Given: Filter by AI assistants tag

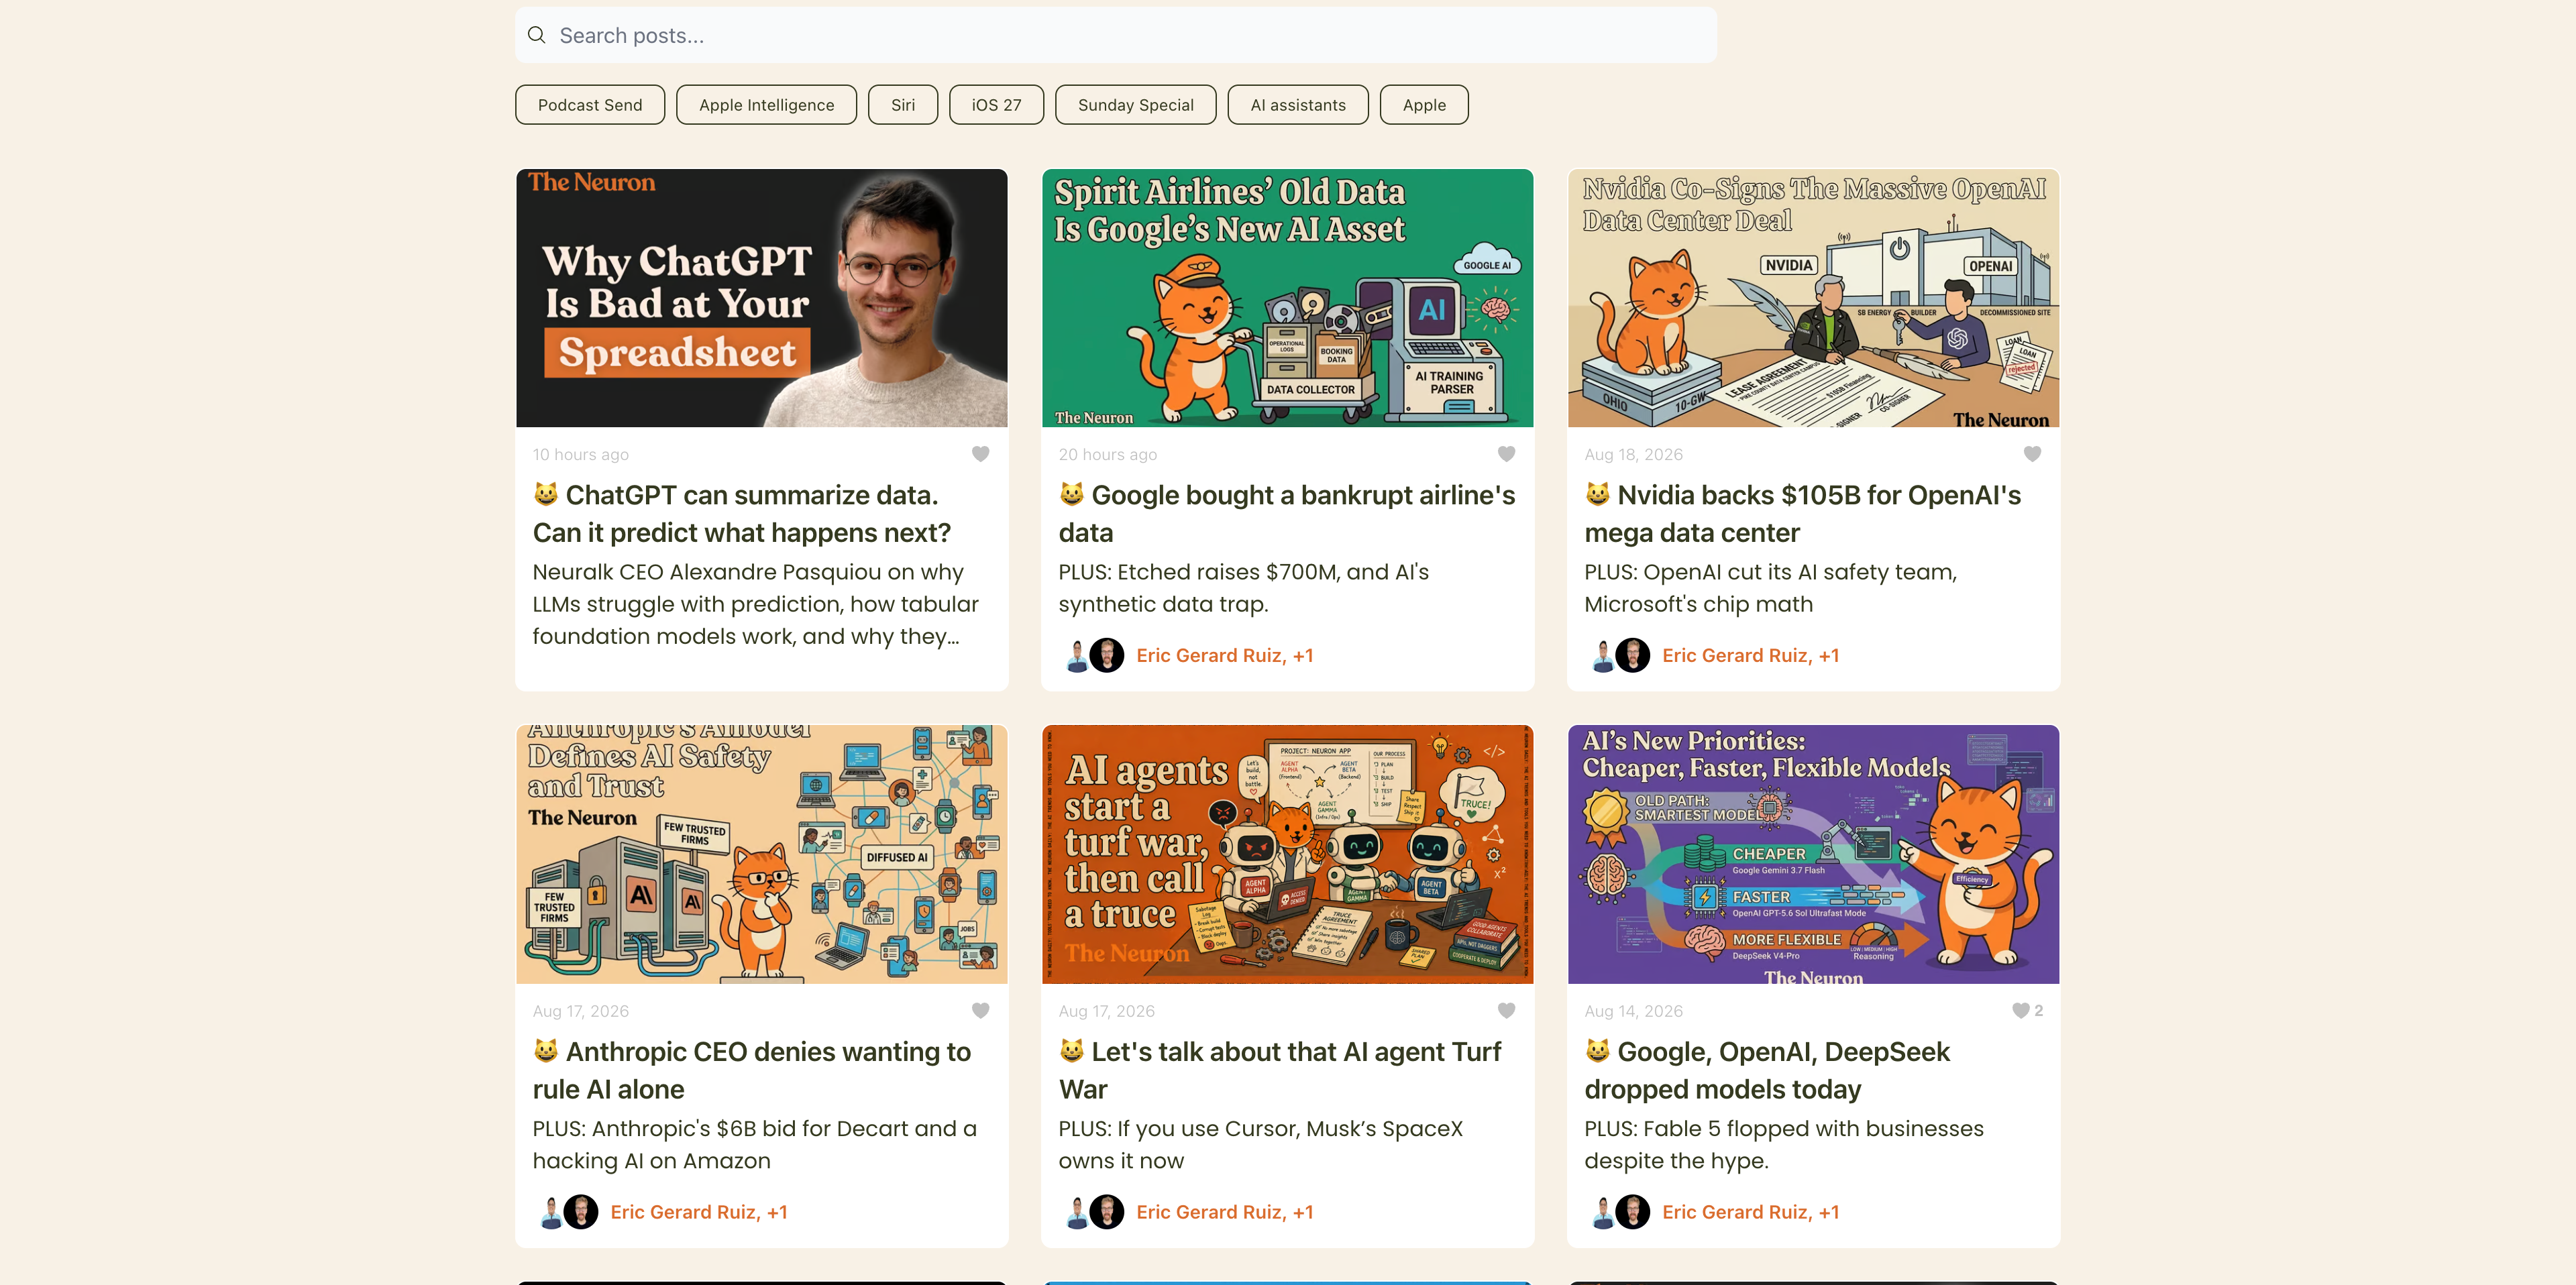Looking at the screenshot, I should tap(1298, 105).
